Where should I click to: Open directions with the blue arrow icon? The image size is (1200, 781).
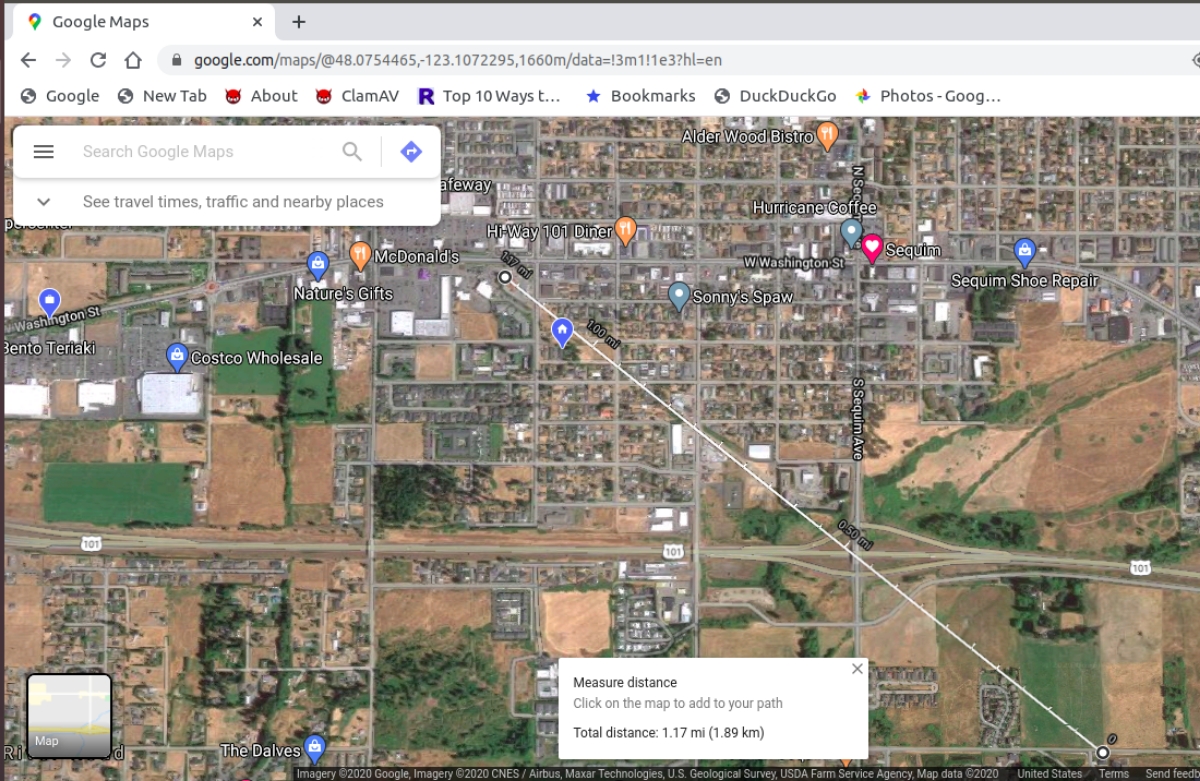(x=411, y=151)
